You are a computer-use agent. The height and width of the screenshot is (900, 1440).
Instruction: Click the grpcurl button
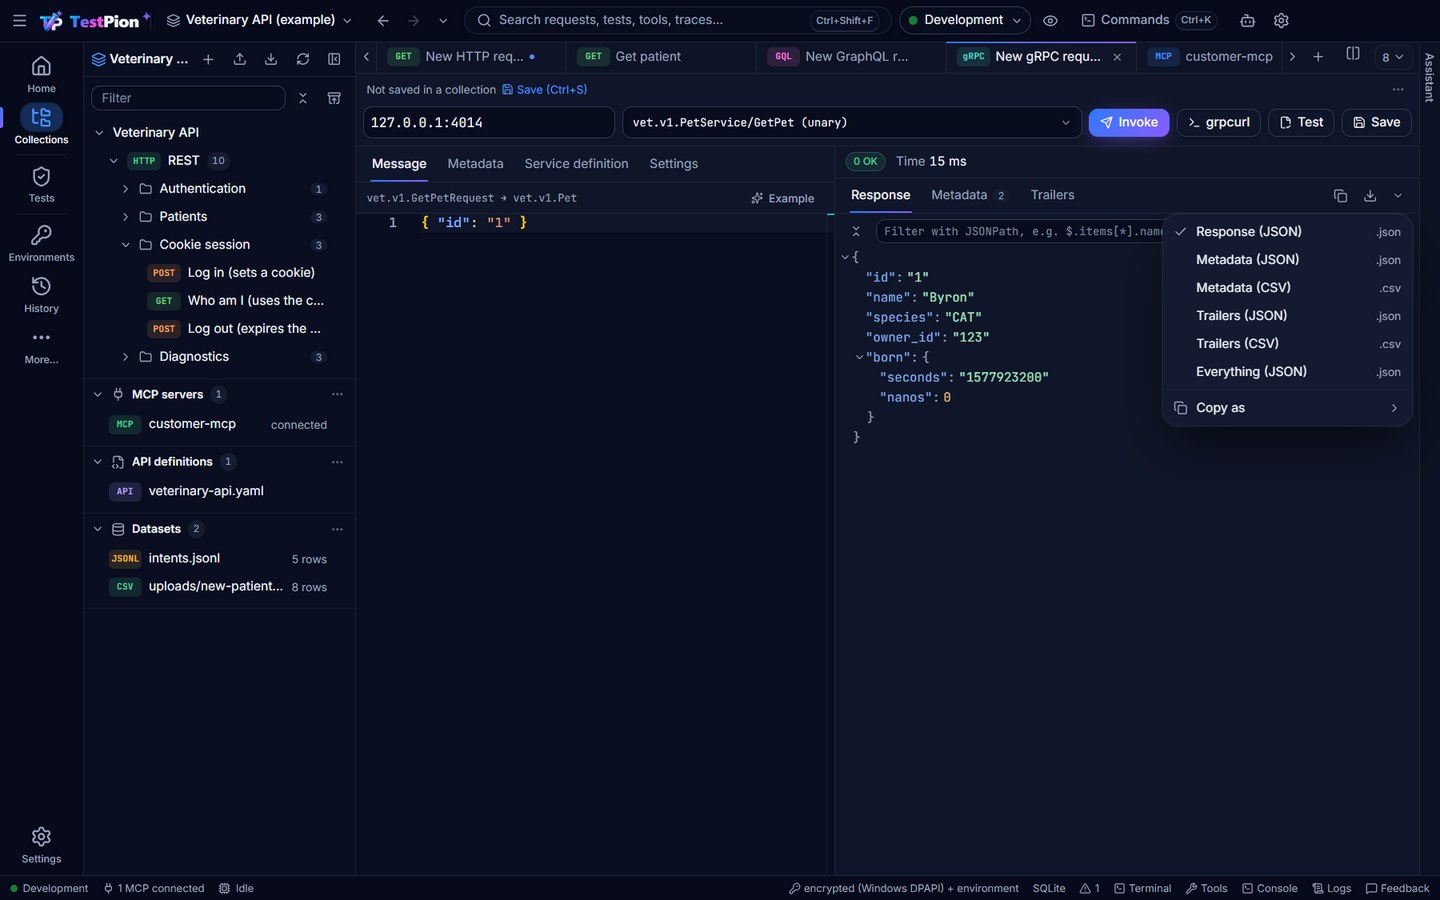coord(1218,122)
